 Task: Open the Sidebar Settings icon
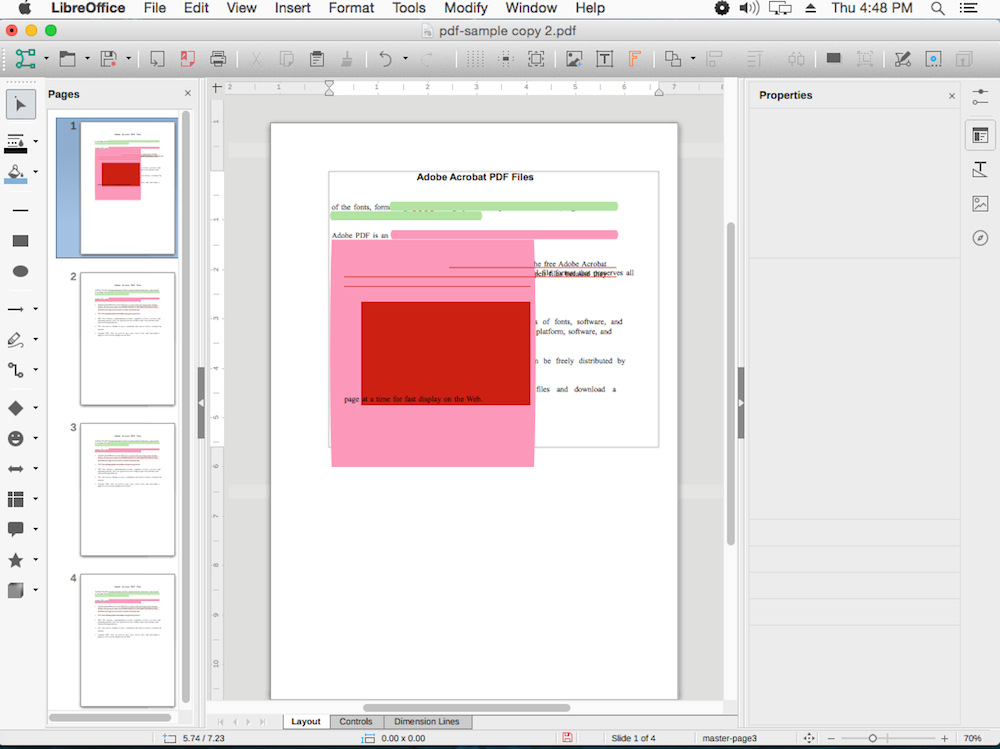coord(980,97)
